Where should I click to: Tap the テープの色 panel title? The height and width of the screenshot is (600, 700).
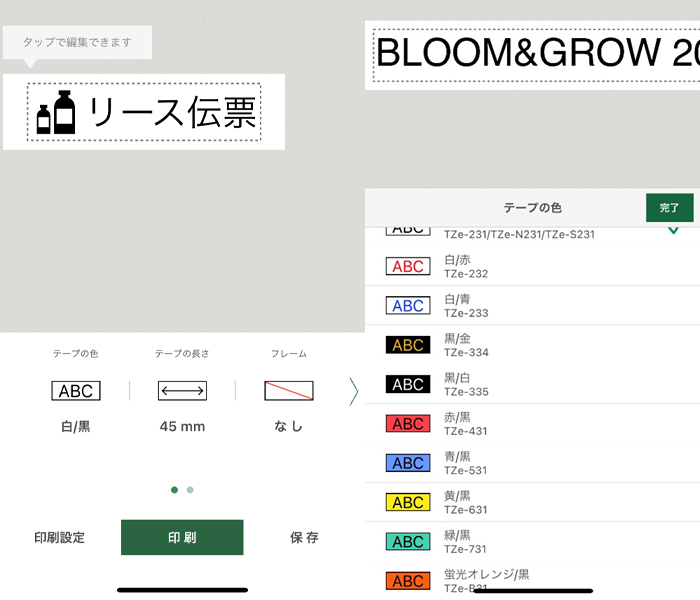[x=533, y=208]
